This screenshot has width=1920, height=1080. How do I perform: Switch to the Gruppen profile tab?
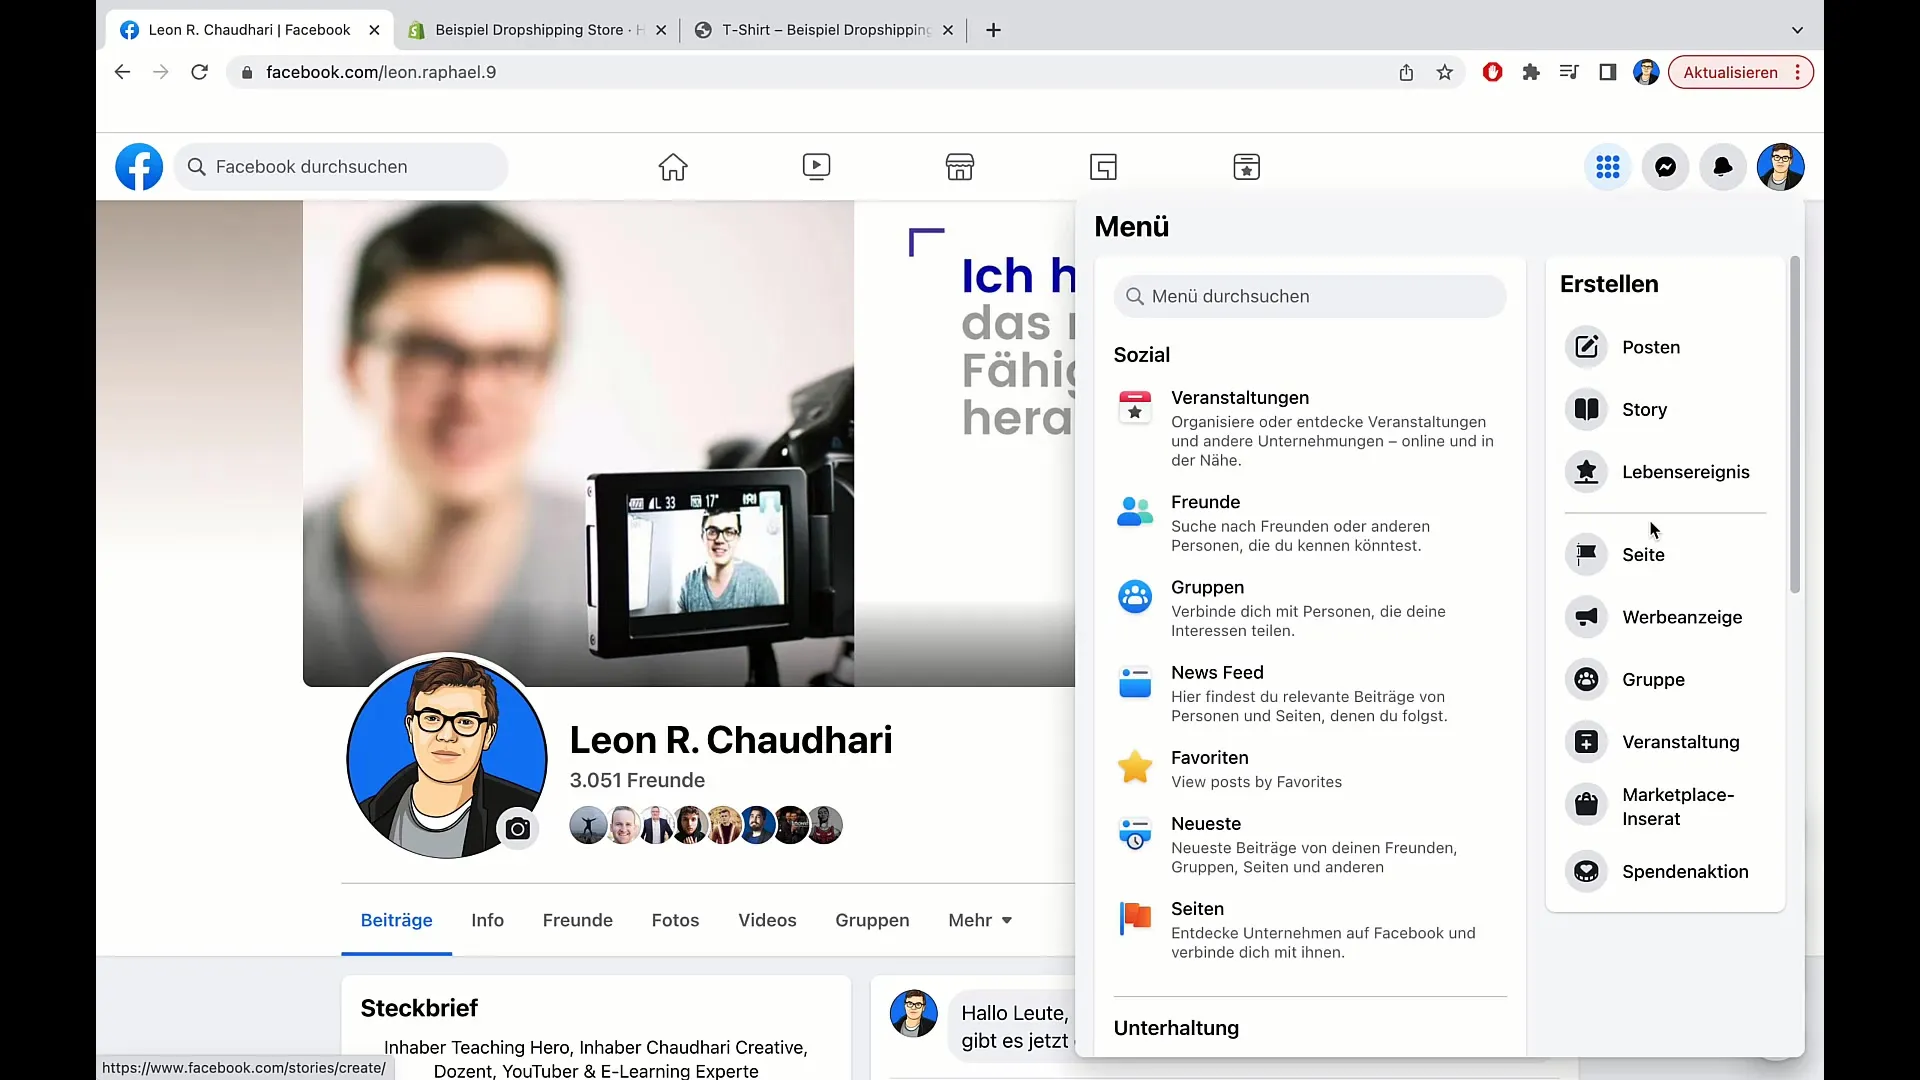pyautogui.click(x=872, y=920)
